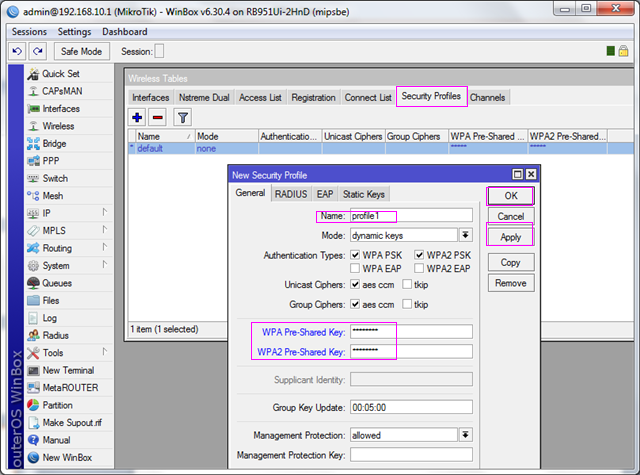Open the CAPsMAN menu icon

click(33, 91)
